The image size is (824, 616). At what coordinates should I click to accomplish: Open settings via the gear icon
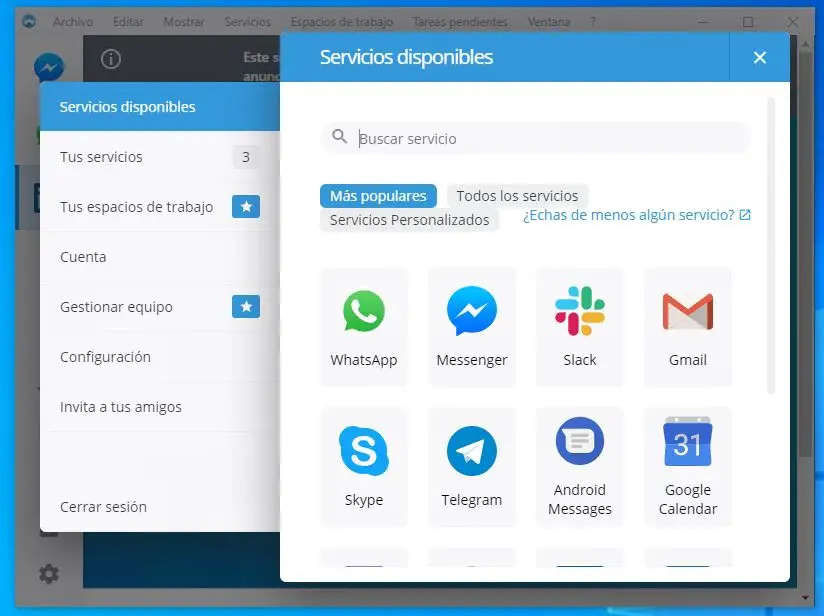click(49, 574)
